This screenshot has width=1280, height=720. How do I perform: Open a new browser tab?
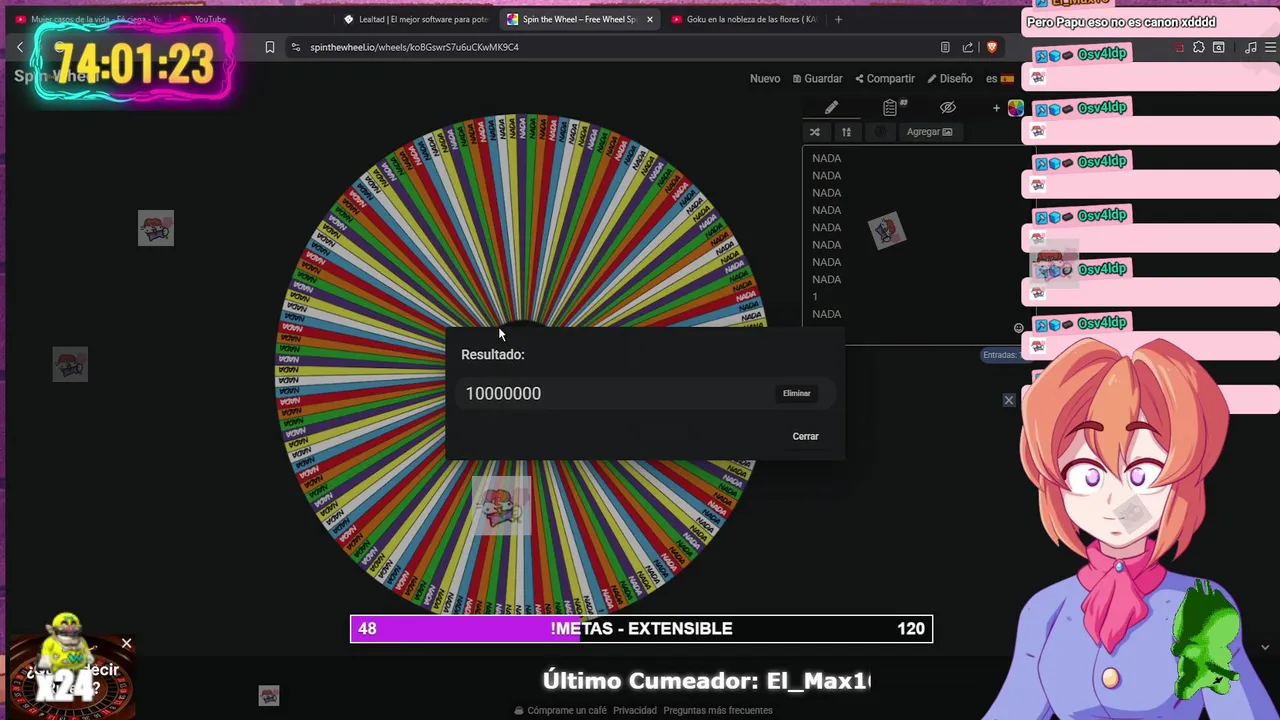tap(838, 19)
